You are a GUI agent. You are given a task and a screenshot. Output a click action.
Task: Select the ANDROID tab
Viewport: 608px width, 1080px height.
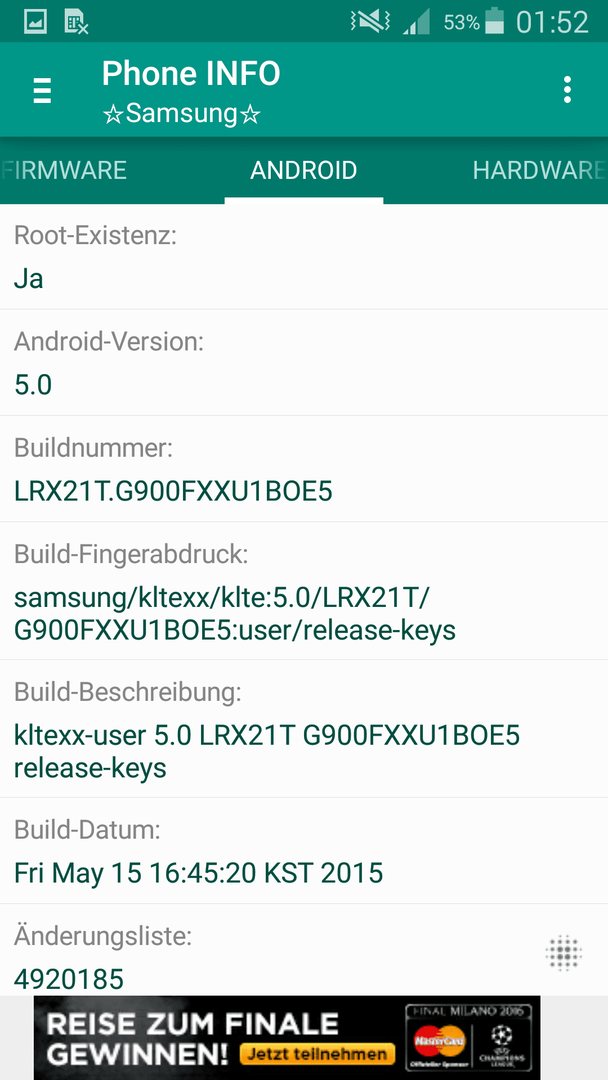(x=304, y=170)
